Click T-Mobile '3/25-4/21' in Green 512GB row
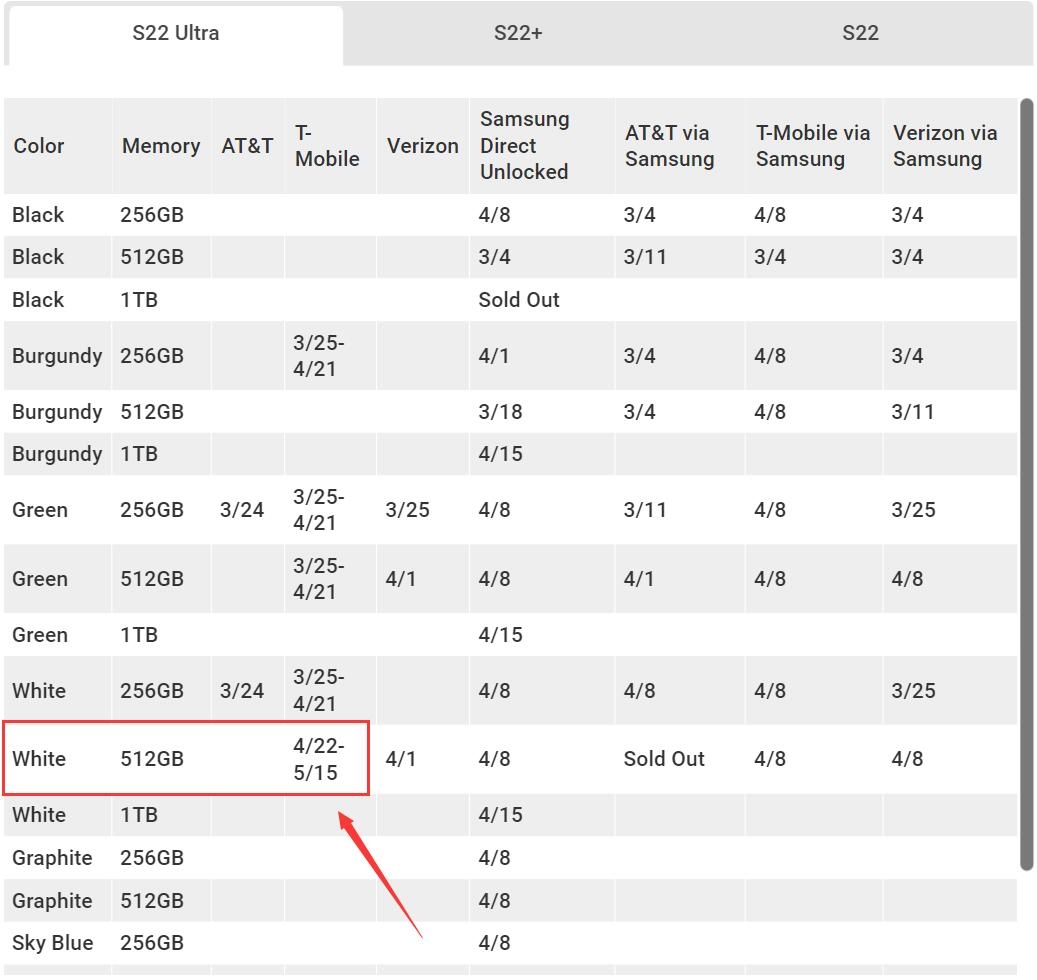This screenshot has height=980, width=1037. pos(319,579)
